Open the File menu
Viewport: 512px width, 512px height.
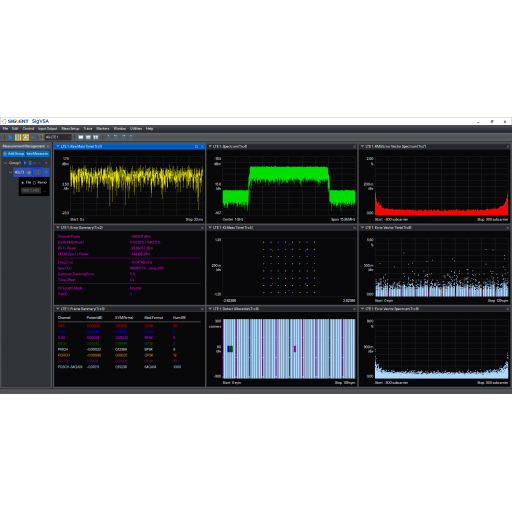(5, 129)
